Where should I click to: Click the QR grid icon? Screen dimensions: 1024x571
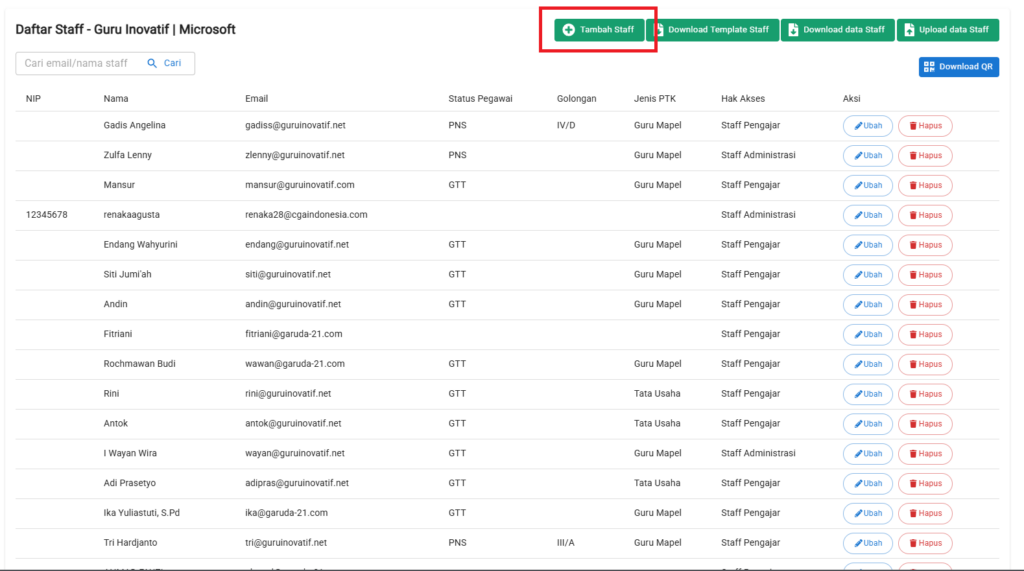coord(929,67)
